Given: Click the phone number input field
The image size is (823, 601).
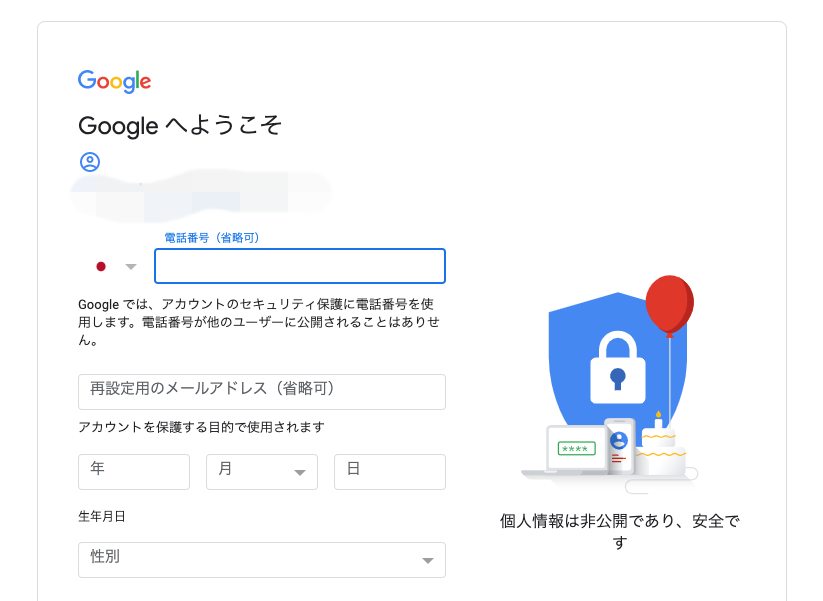Looking at the screenshot, I should click(x=299, y=266).
